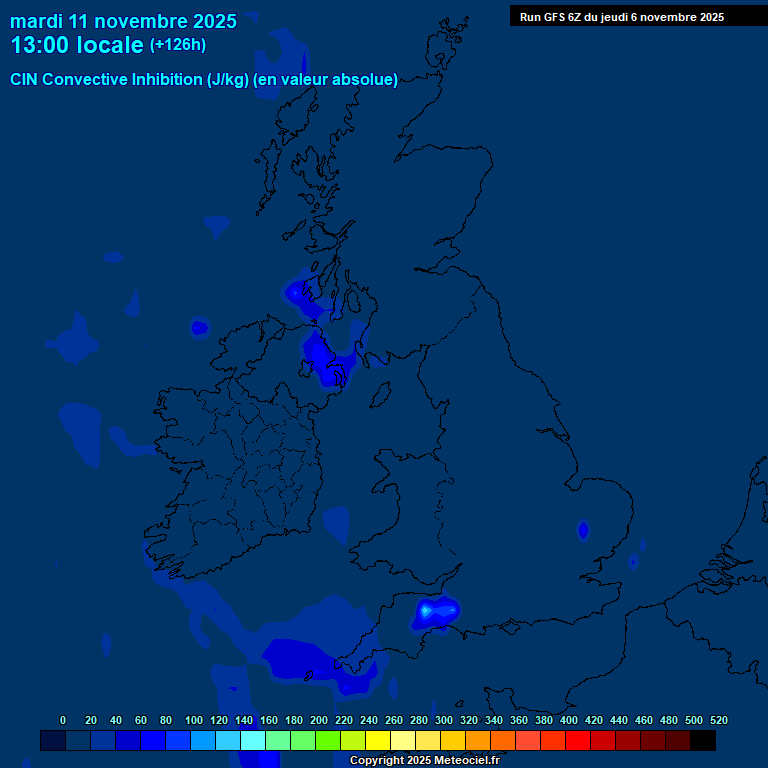
Task: Select the bright yellow legend swatch
Action: pos(377,741)
